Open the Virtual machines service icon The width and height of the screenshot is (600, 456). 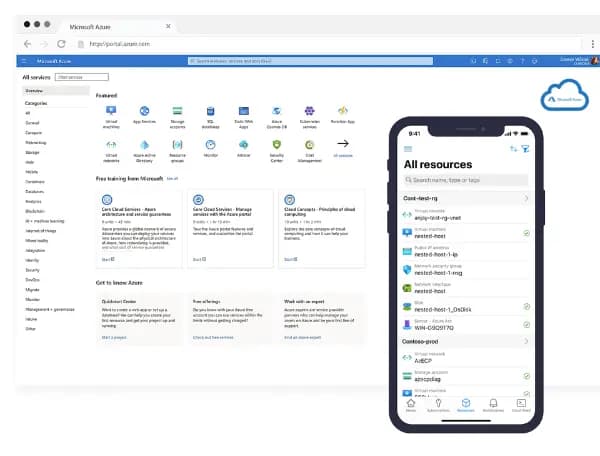pyautogui.click(x=111, y=110)
